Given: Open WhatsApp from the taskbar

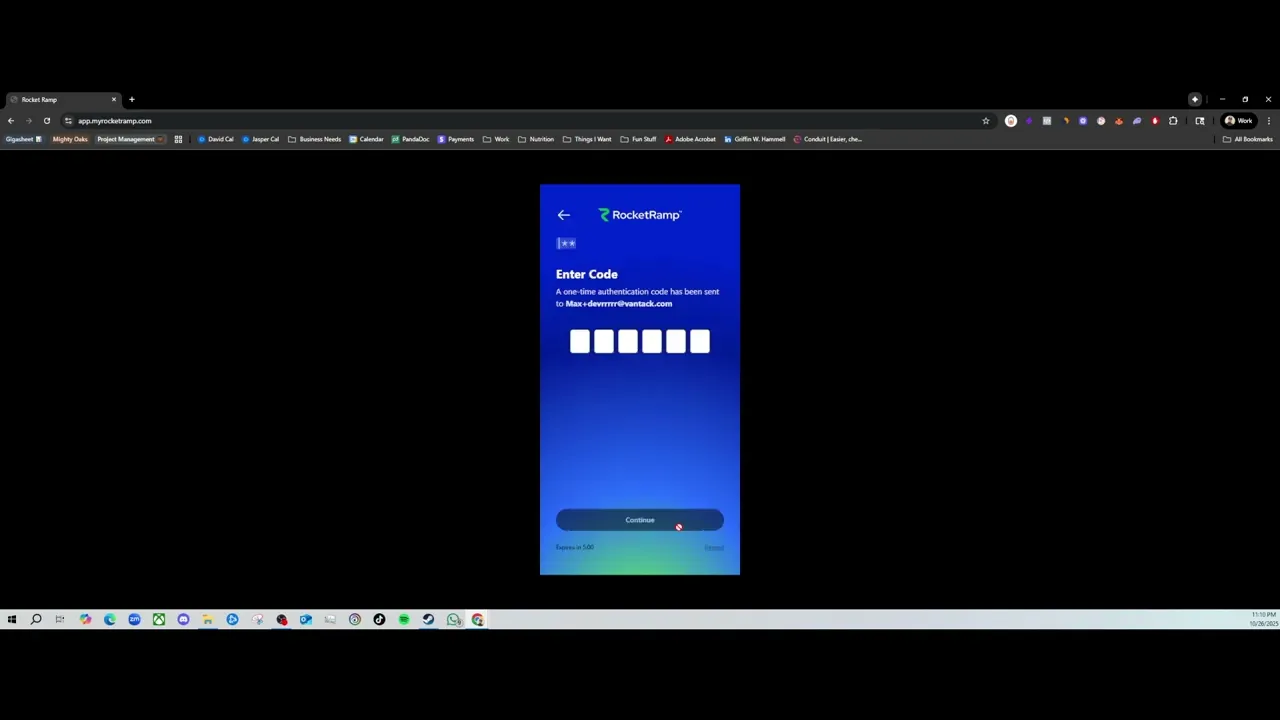Looking at the screenshot, I should [x=453, y=620].
